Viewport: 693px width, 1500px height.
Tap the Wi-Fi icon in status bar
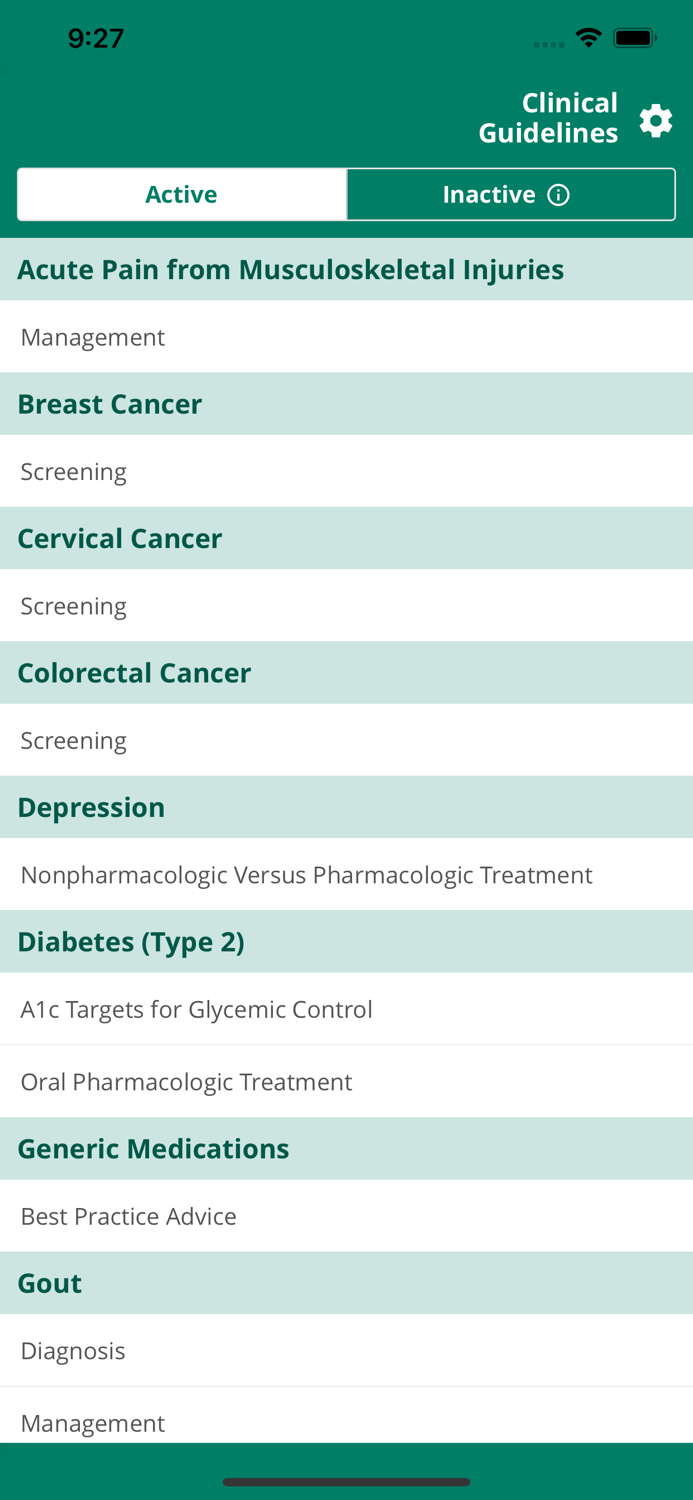click(x=588, y=38)
